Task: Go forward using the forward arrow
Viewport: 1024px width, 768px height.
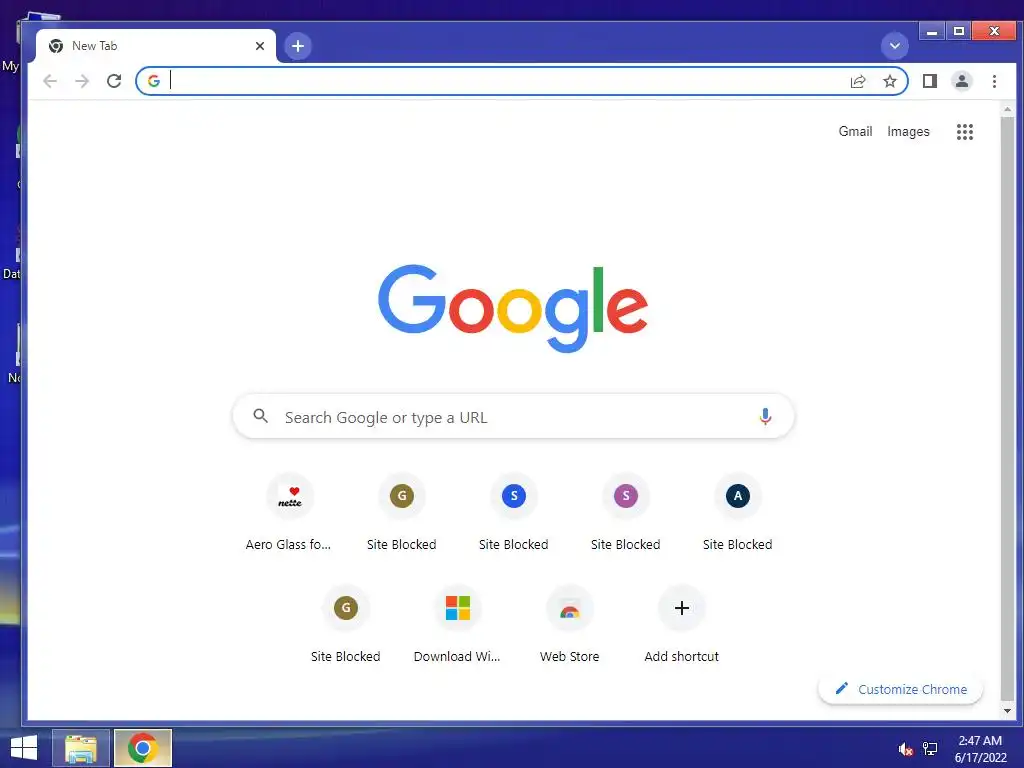Action: click(x=82, y=81)
